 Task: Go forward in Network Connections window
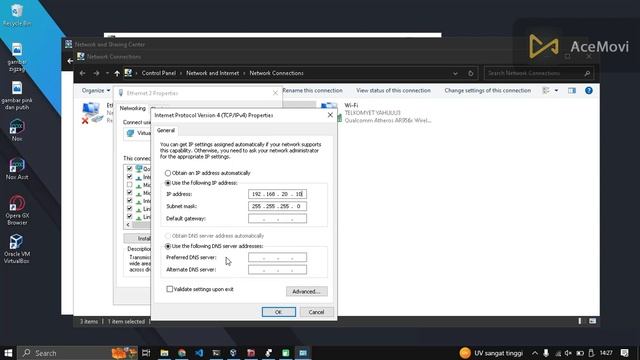pos(96,73)
